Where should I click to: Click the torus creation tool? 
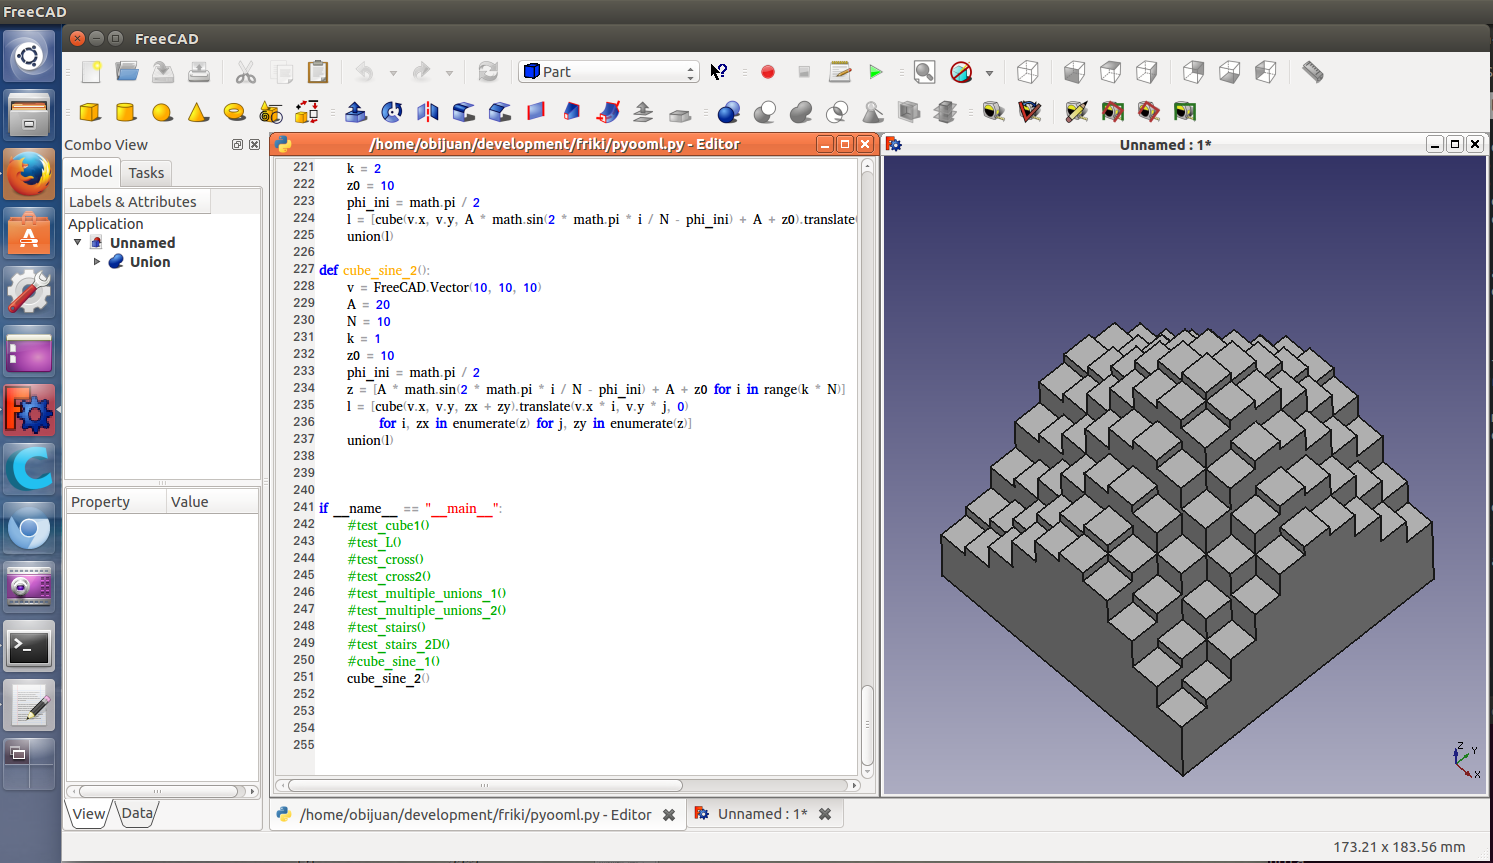click(x=234, y=112)
